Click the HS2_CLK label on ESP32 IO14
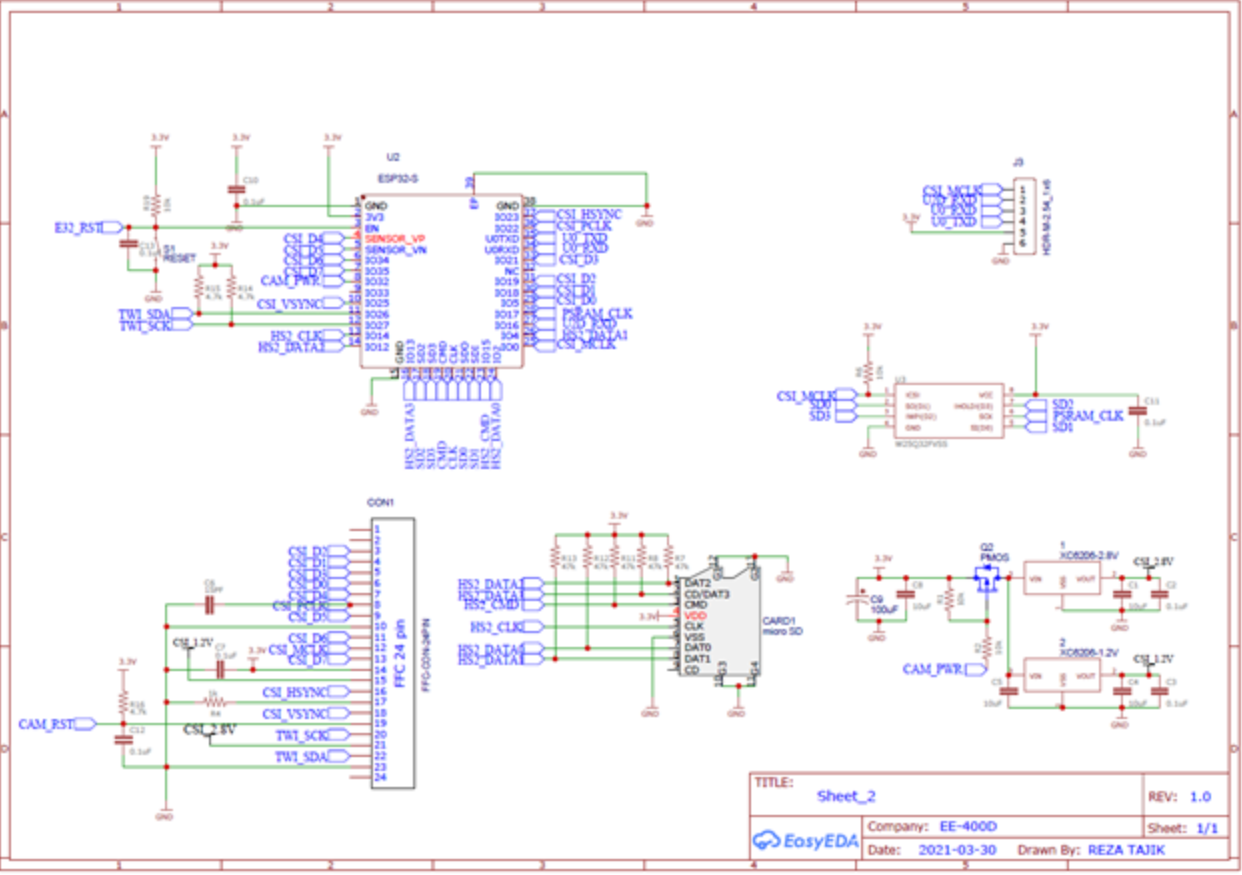Viewport: 1242px width, 875px height. pos(297,335)
